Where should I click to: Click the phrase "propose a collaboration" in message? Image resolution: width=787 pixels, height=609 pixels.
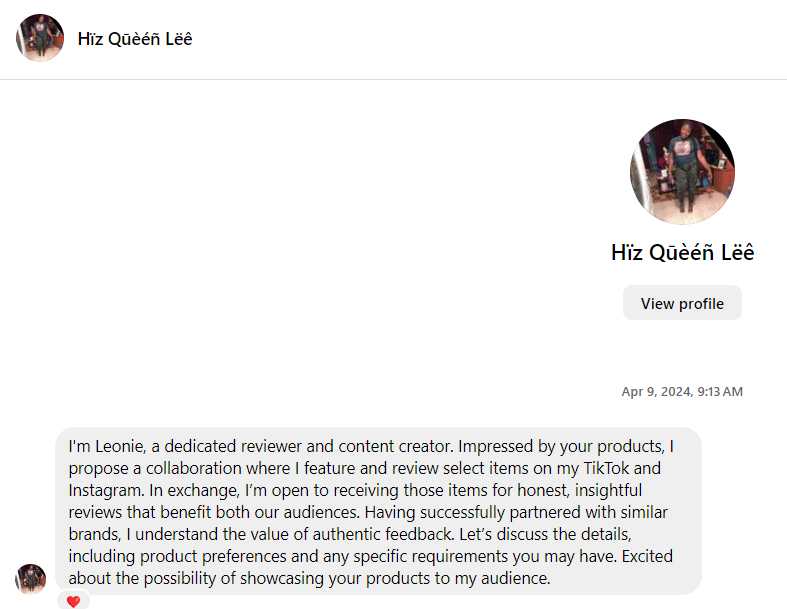coord(151,468)
